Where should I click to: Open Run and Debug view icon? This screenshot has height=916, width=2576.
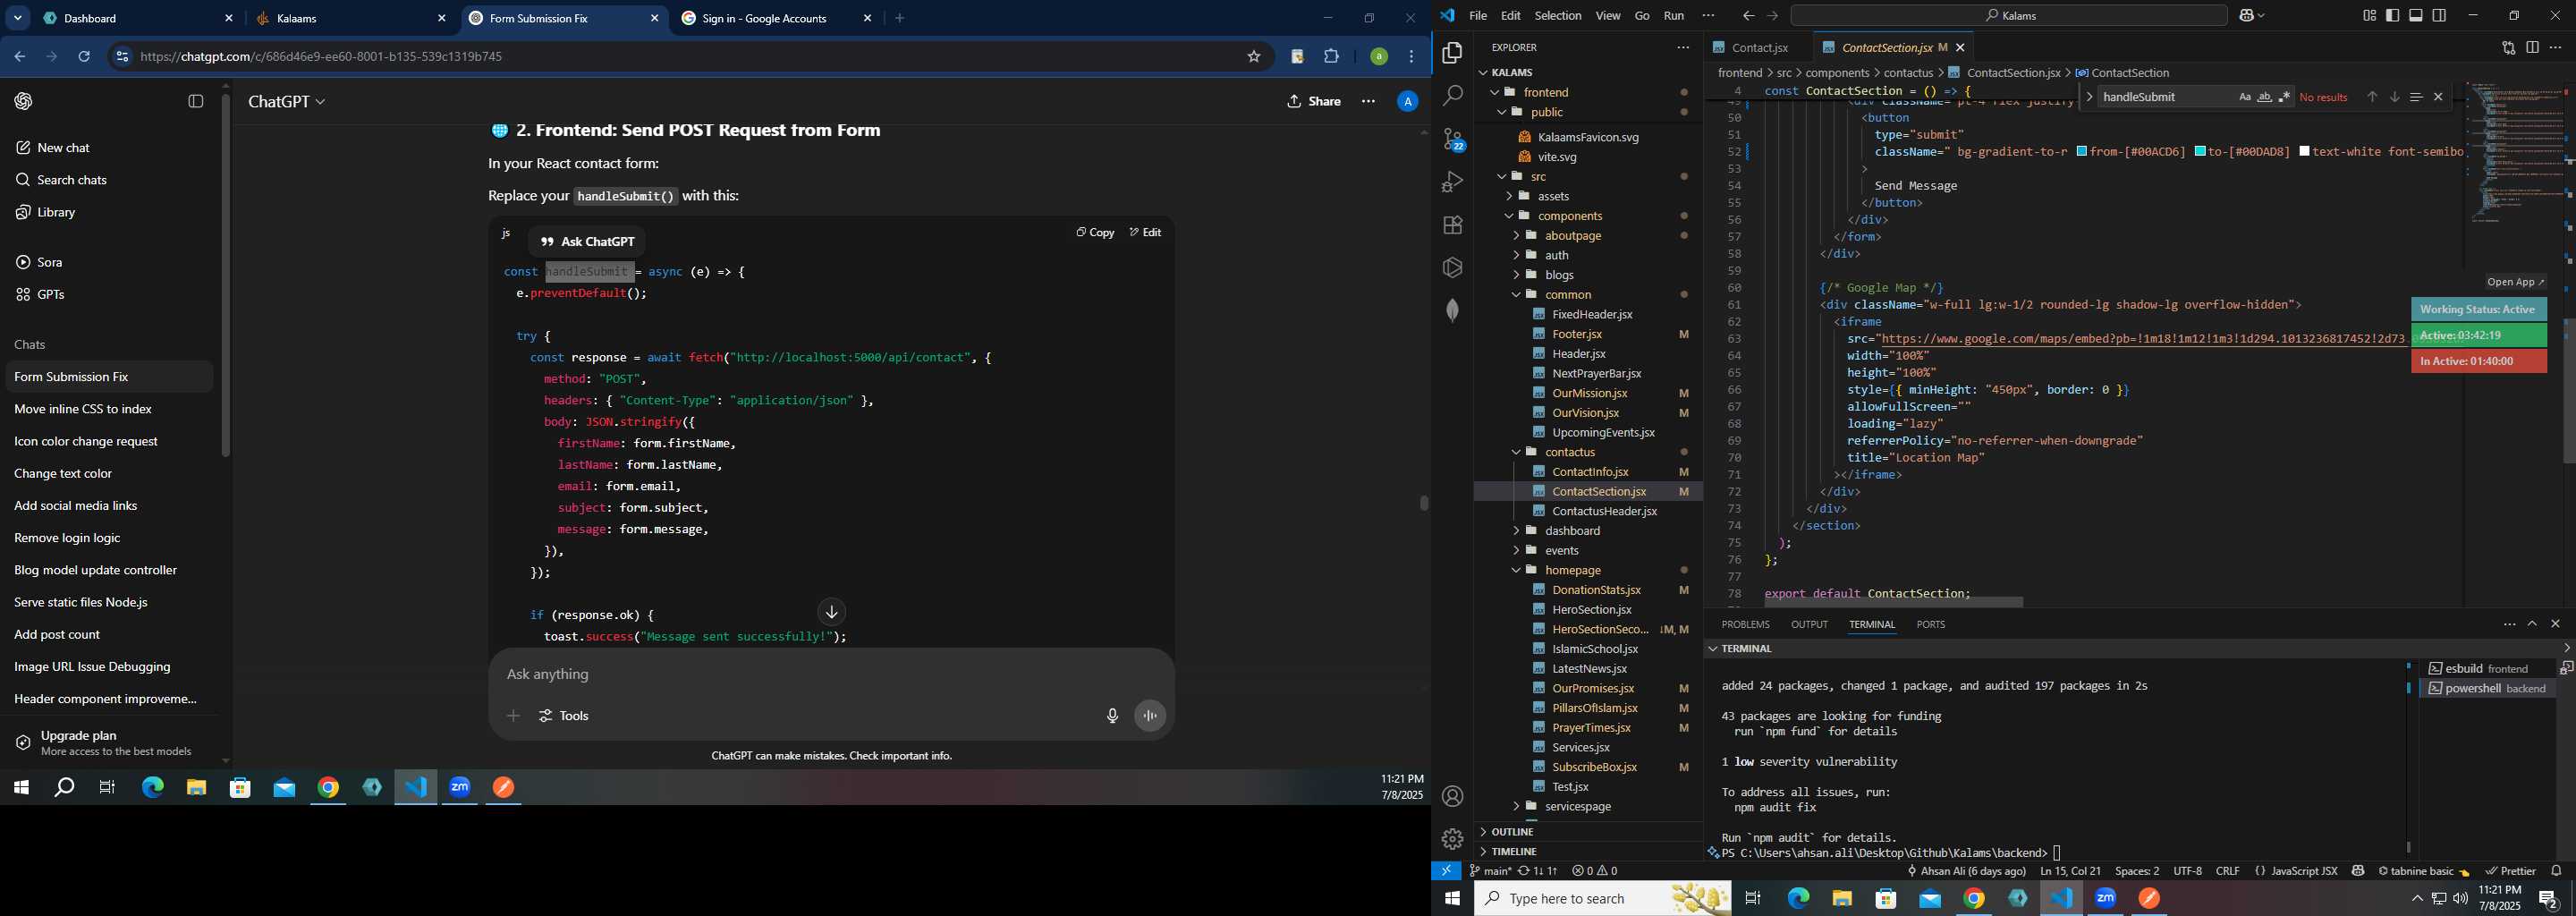pos(1452,182)
